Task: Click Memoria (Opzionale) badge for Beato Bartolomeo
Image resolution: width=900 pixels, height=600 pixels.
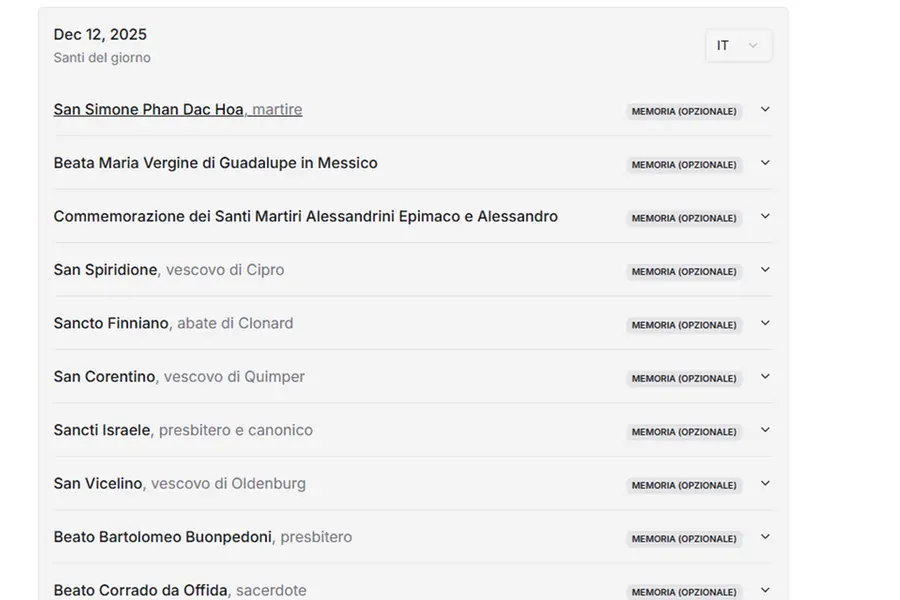Action: coord(684,539)
